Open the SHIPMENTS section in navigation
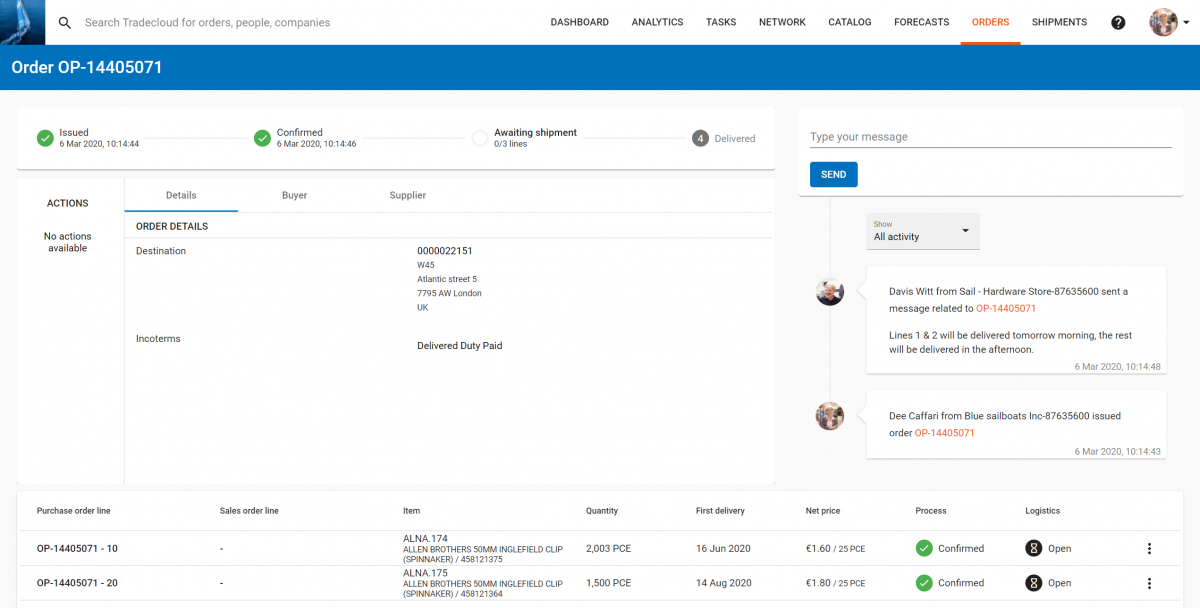The image size is (1200, 608). coord(1059,22)
